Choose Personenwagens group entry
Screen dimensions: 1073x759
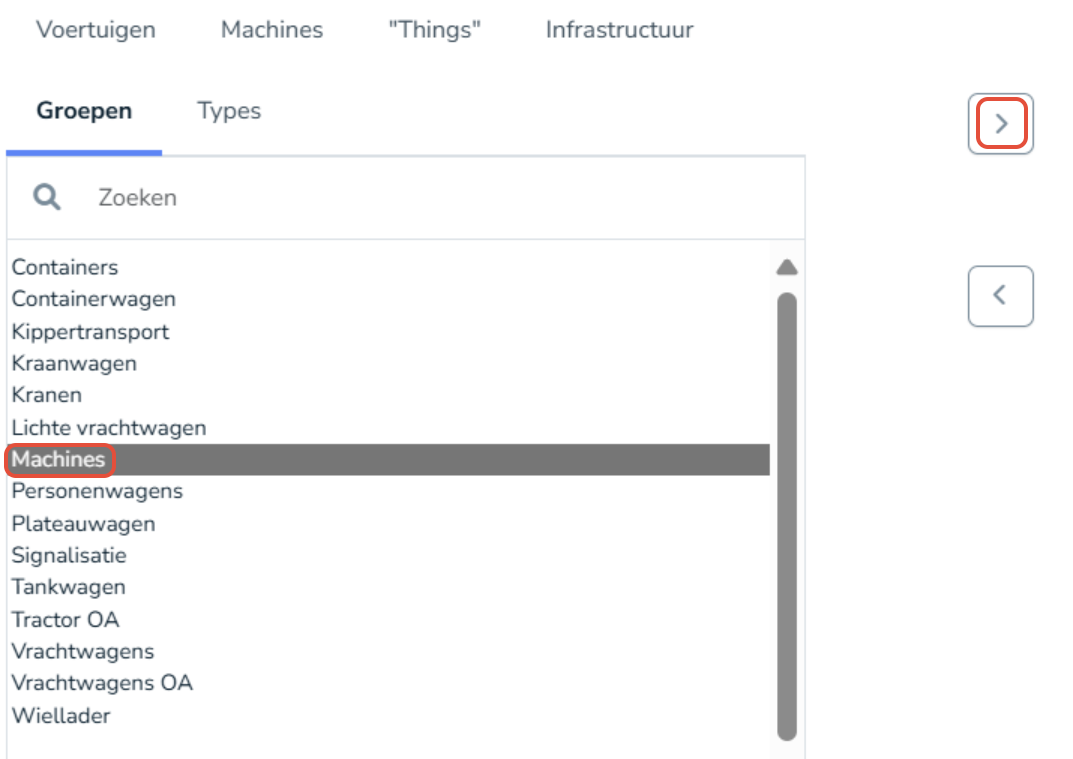[97, 491]
